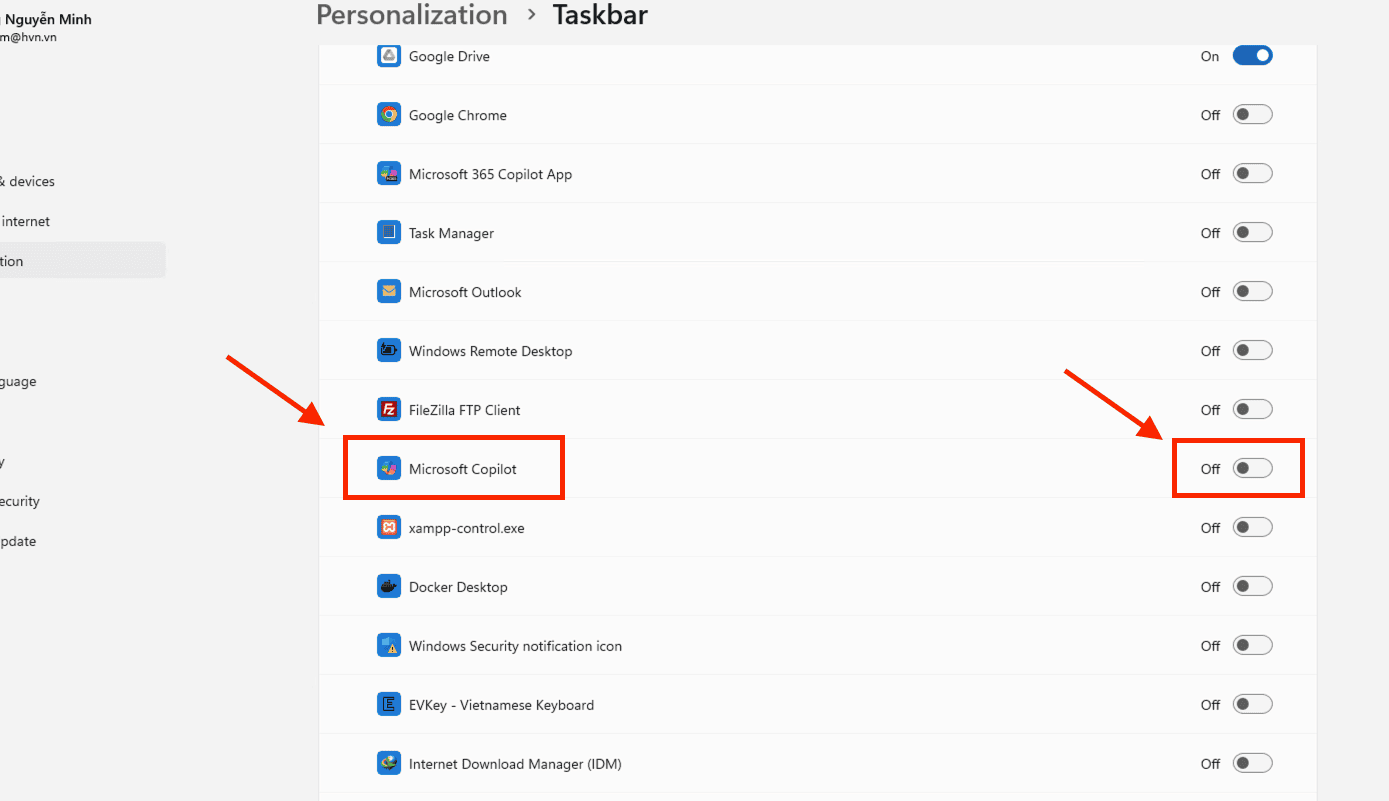The image size is (1389, 801).
Task: Disable the Google Drive taskbar toggle
Action: coord(1252,55)
